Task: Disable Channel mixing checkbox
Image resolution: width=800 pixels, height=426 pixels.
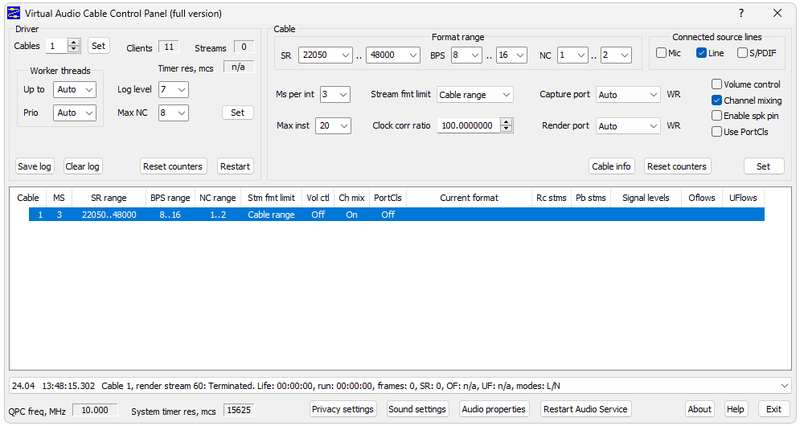Action: tap(717, 100)
